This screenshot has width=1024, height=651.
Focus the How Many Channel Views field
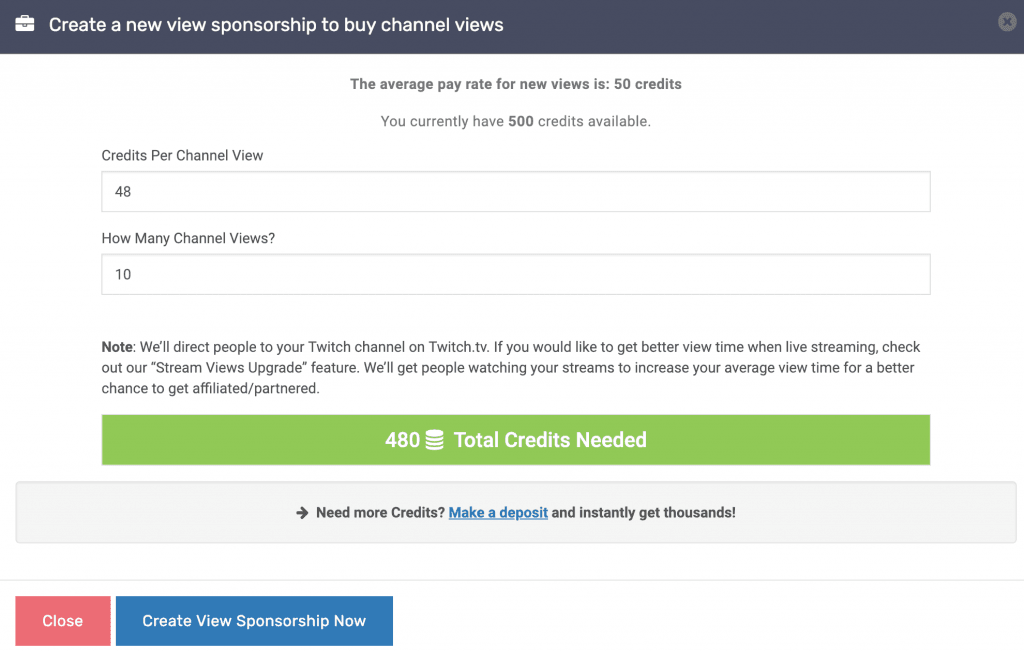point(515,274)
